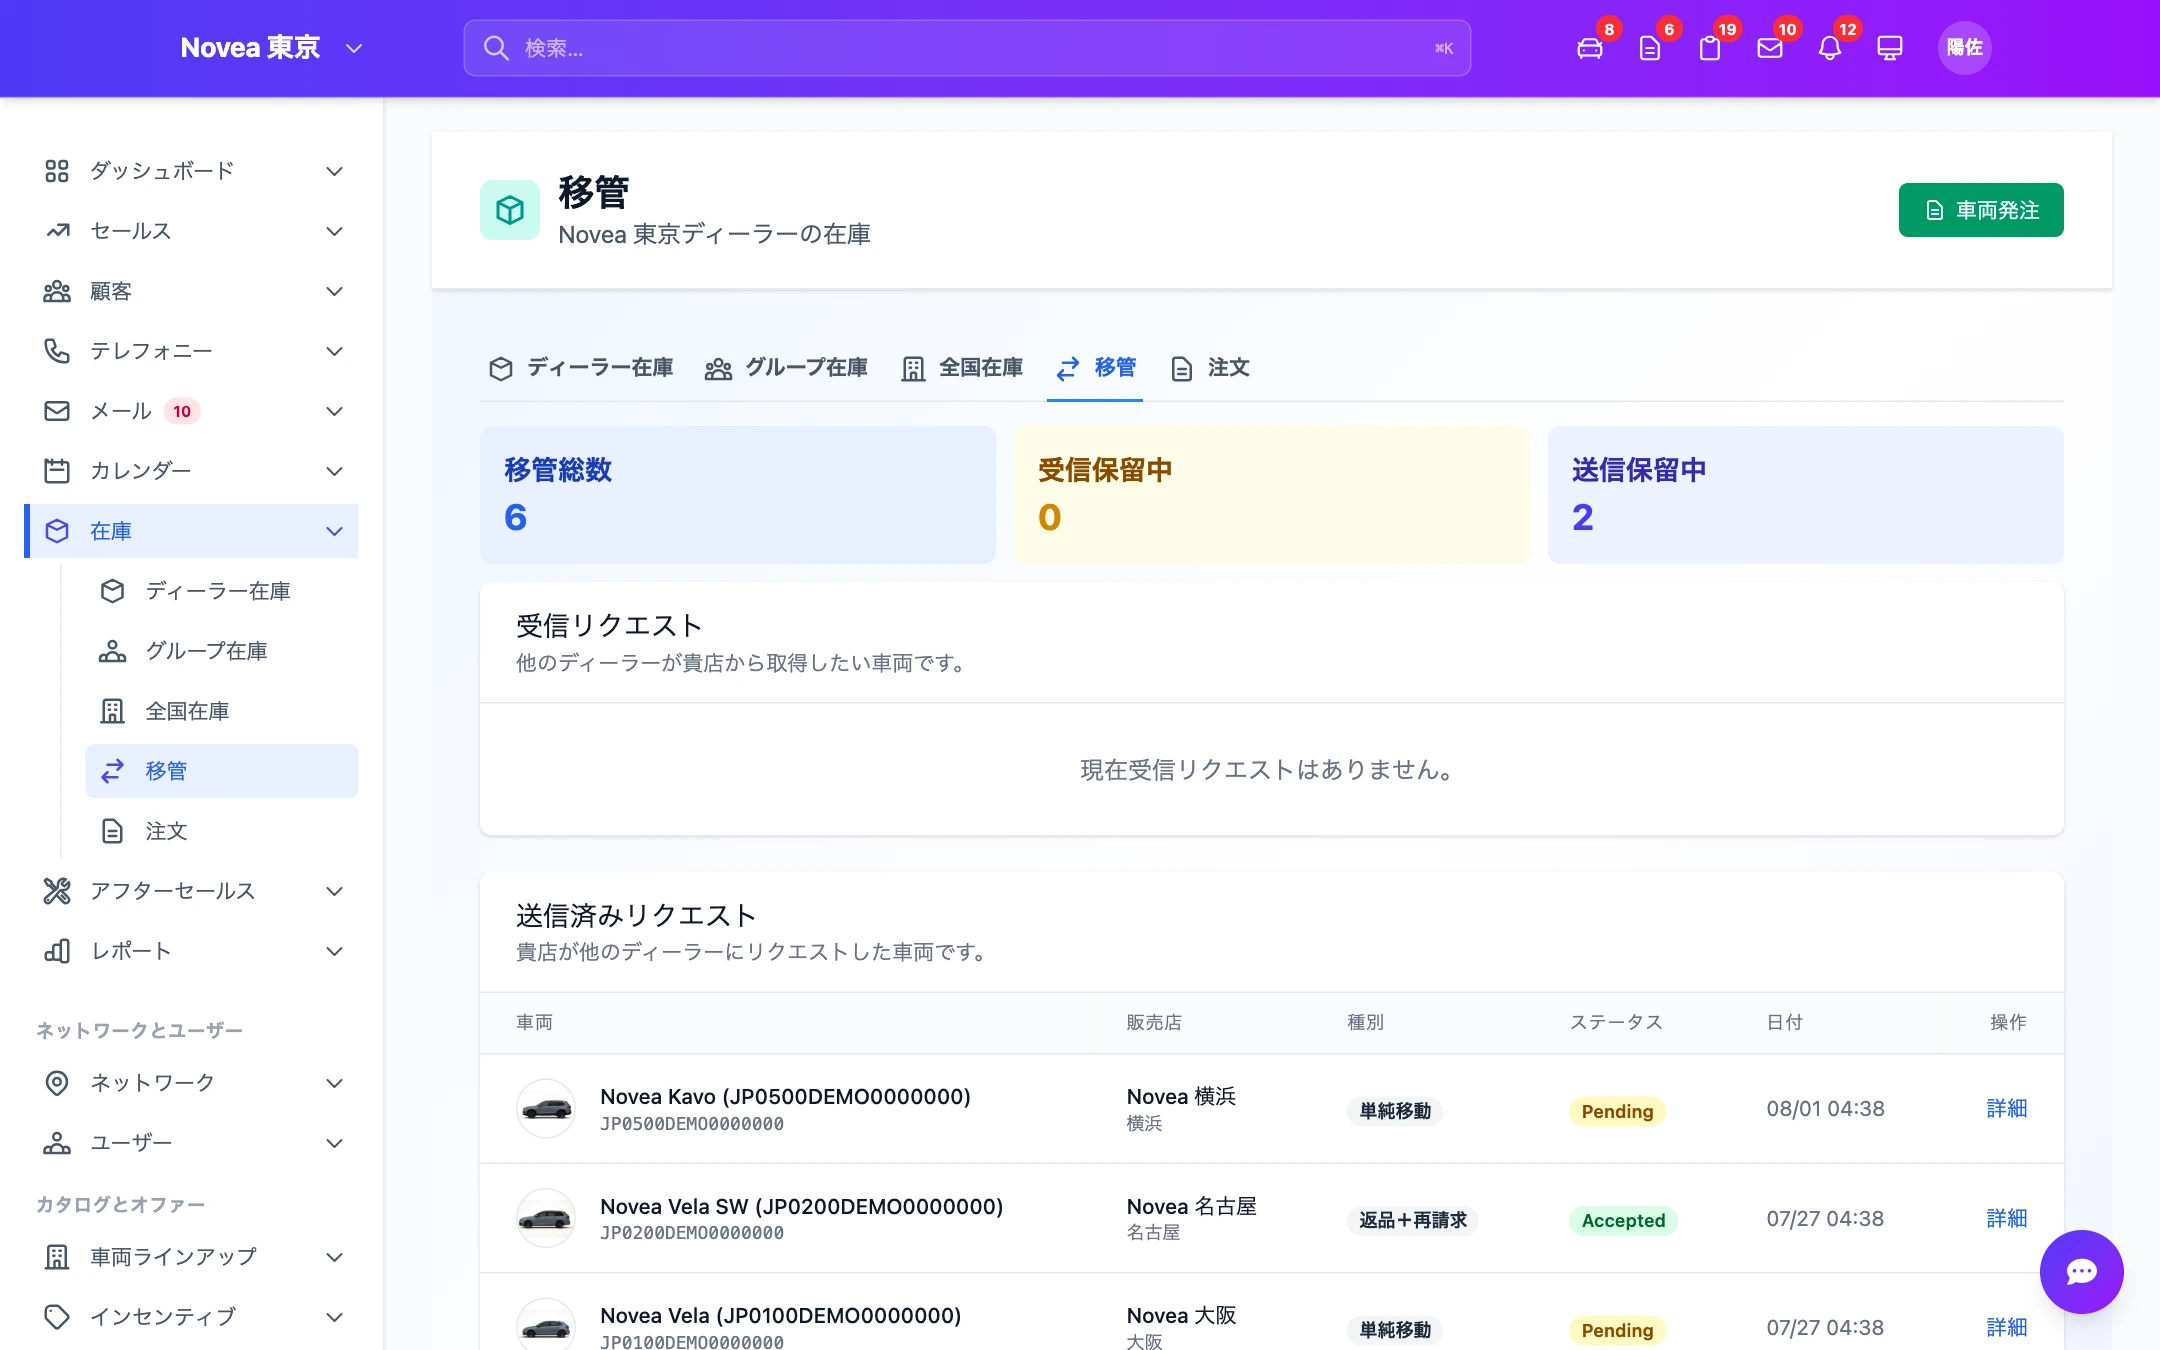Click the 車両発注 button
Viewport: 2160px width, 1350px height.
click(1981, 210)
